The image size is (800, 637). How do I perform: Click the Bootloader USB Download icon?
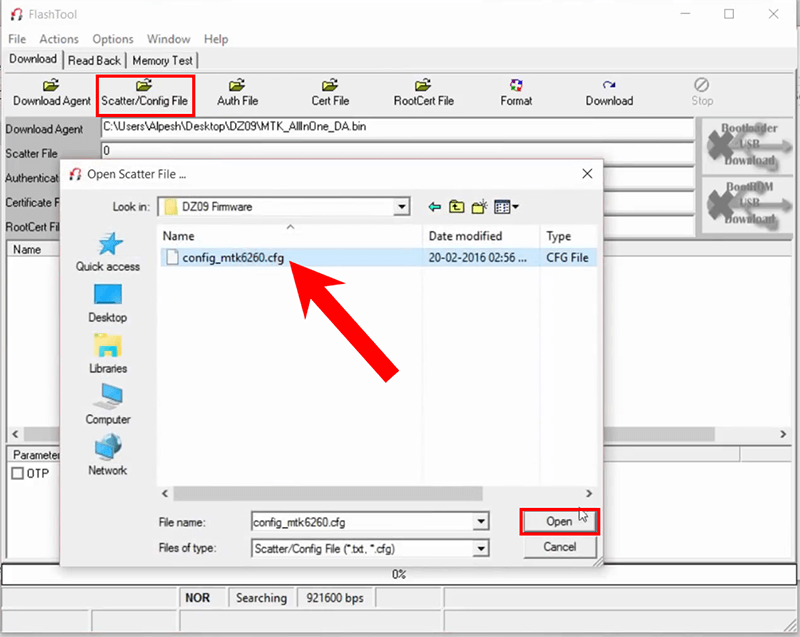click(748, 145)
